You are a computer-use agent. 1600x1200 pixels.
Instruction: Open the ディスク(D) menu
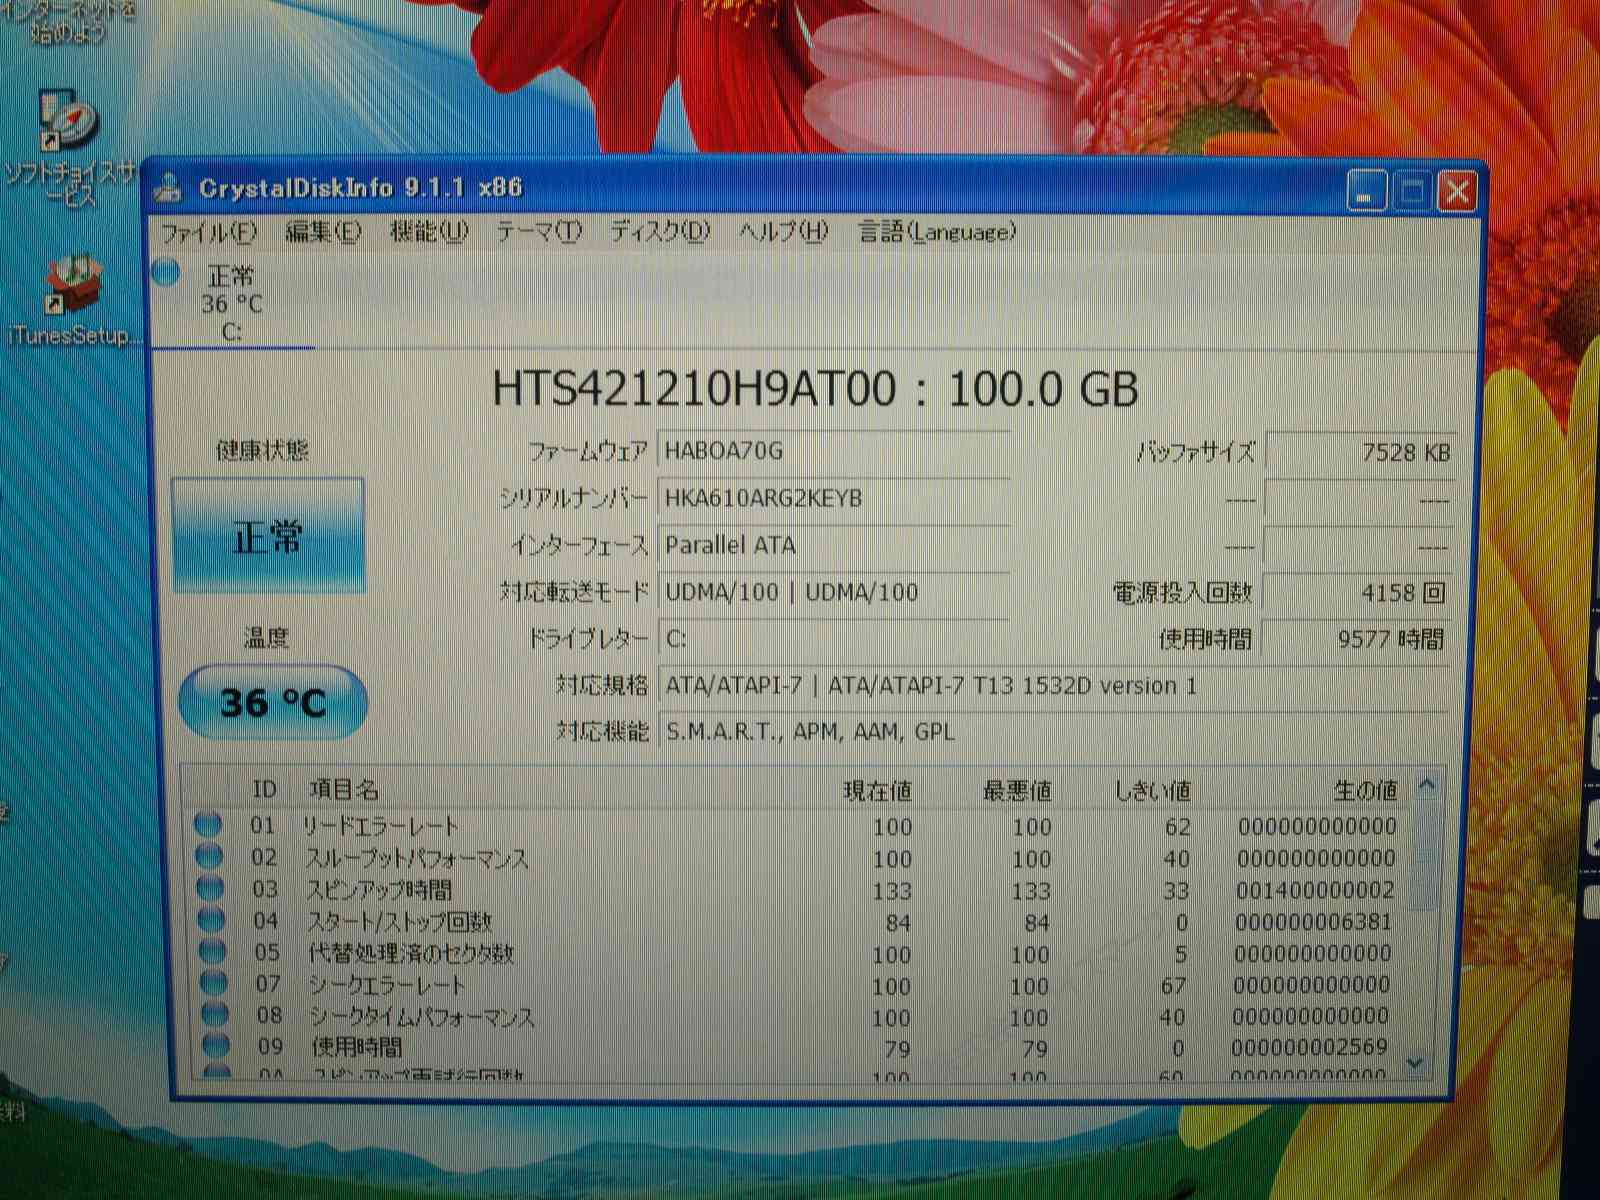coord(660,232)
